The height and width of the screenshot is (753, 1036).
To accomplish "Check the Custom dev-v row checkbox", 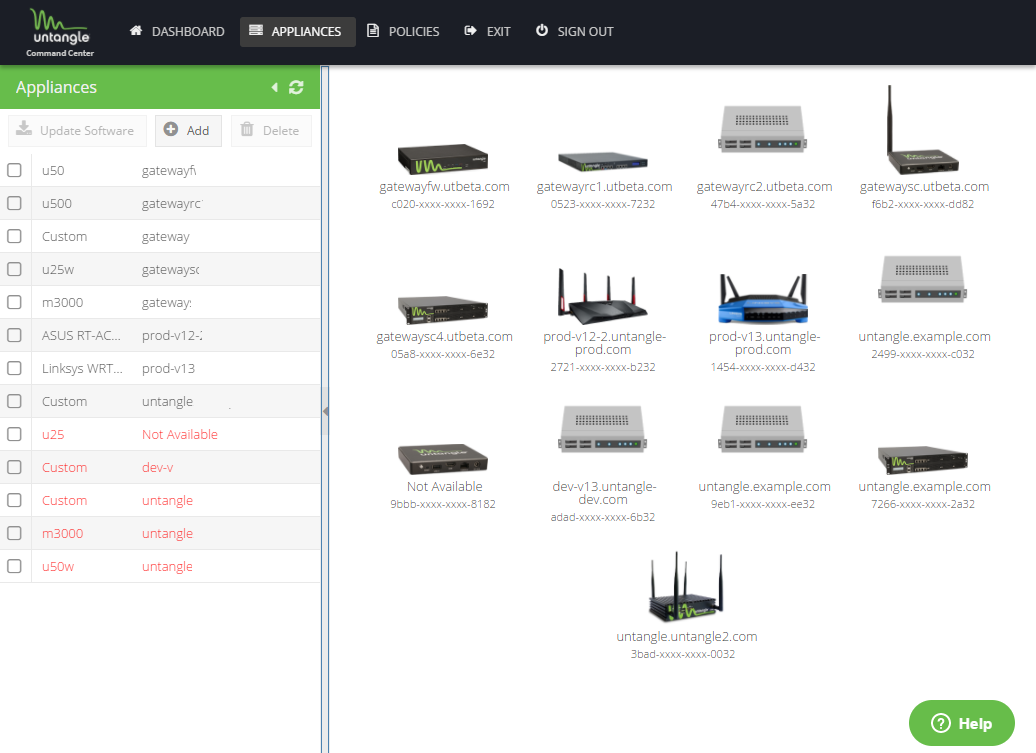I will (15, 468).
